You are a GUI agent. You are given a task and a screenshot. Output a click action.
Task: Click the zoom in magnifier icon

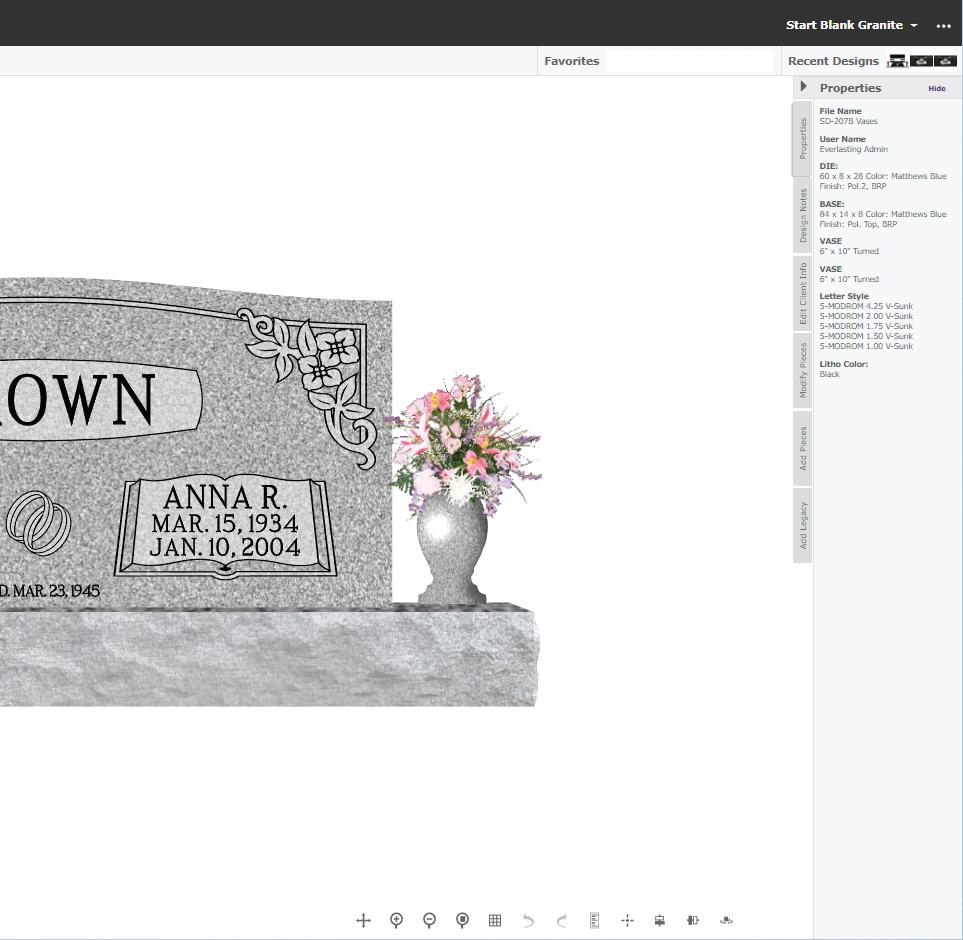point(397,920)
